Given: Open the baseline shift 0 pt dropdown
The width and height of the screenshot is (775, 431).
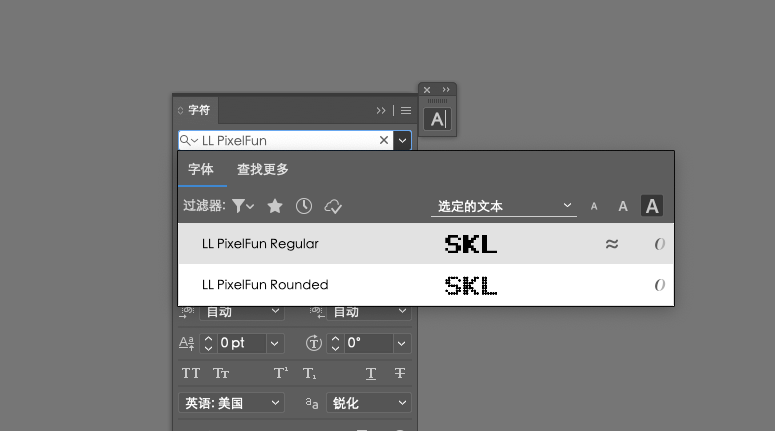Looking at the screenshot, I should (x=275, y=344).
